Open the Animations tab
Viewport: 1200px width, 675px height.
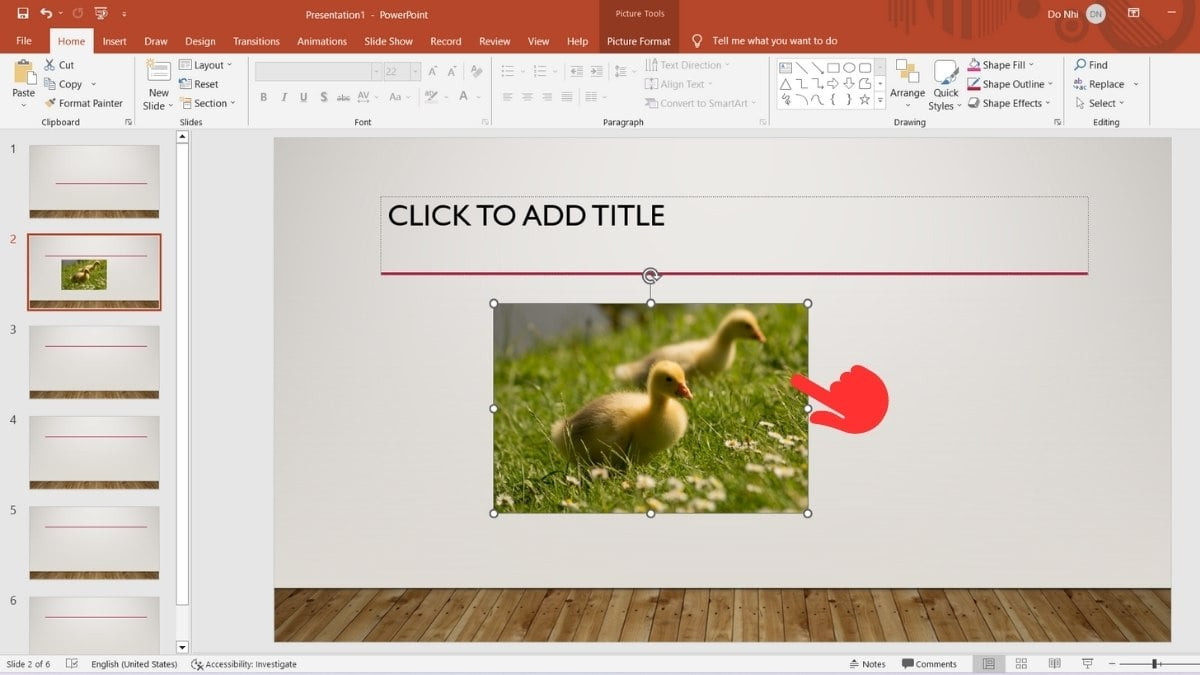pyautogui.click(x=322, y=41)
